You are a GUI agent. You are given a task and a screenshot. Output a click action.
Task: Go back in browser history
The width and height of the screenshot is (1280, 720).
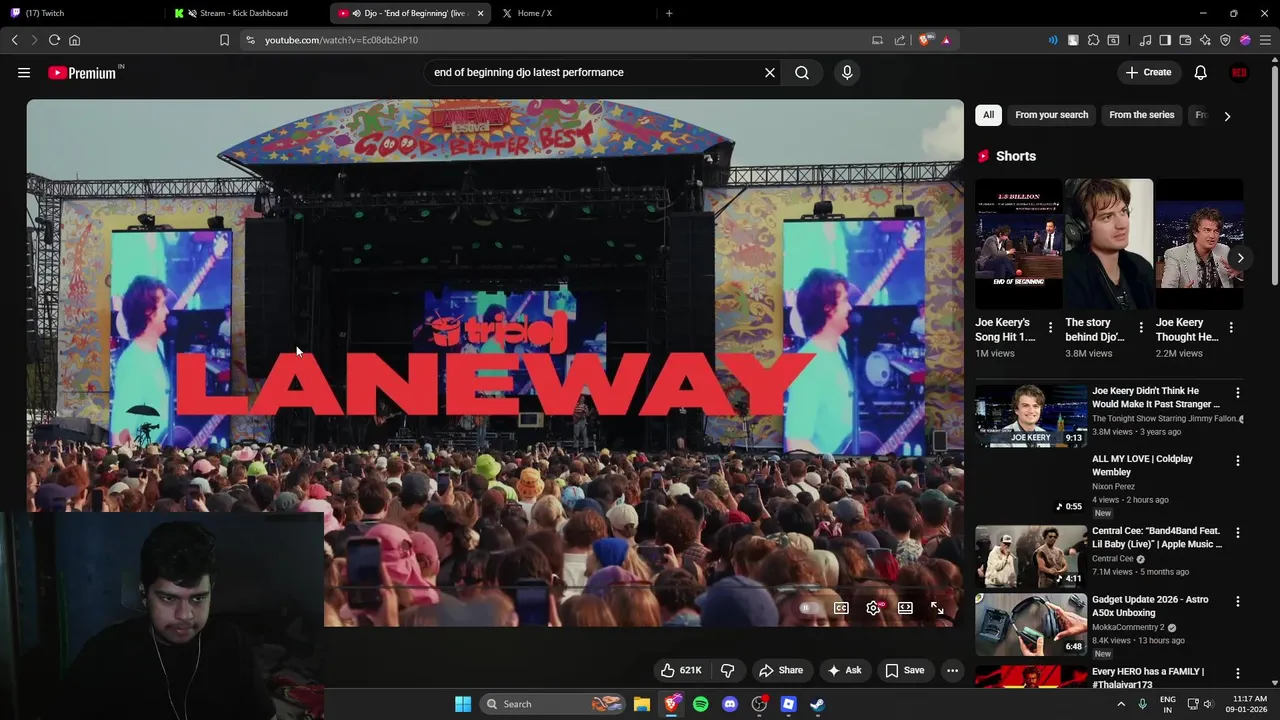pyautogui.click(x=14, y=40)
